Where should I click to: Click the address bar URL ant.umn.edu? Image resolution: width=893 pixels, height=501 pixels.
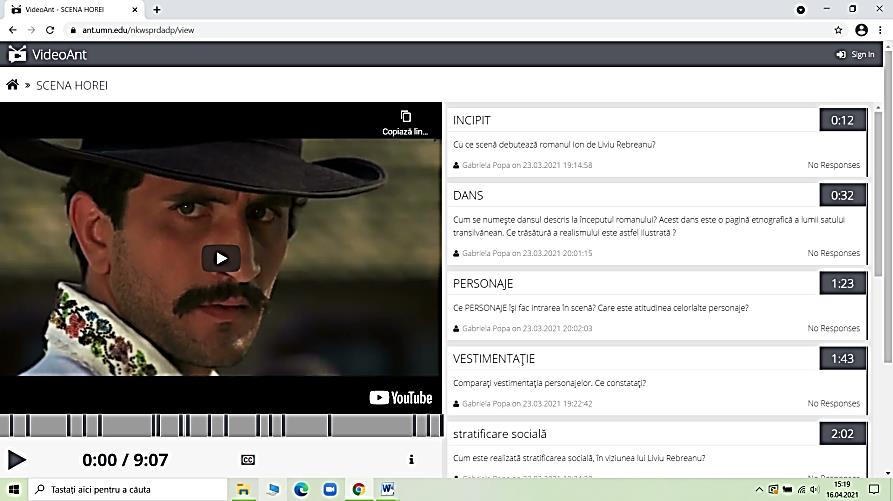[138, 30]
